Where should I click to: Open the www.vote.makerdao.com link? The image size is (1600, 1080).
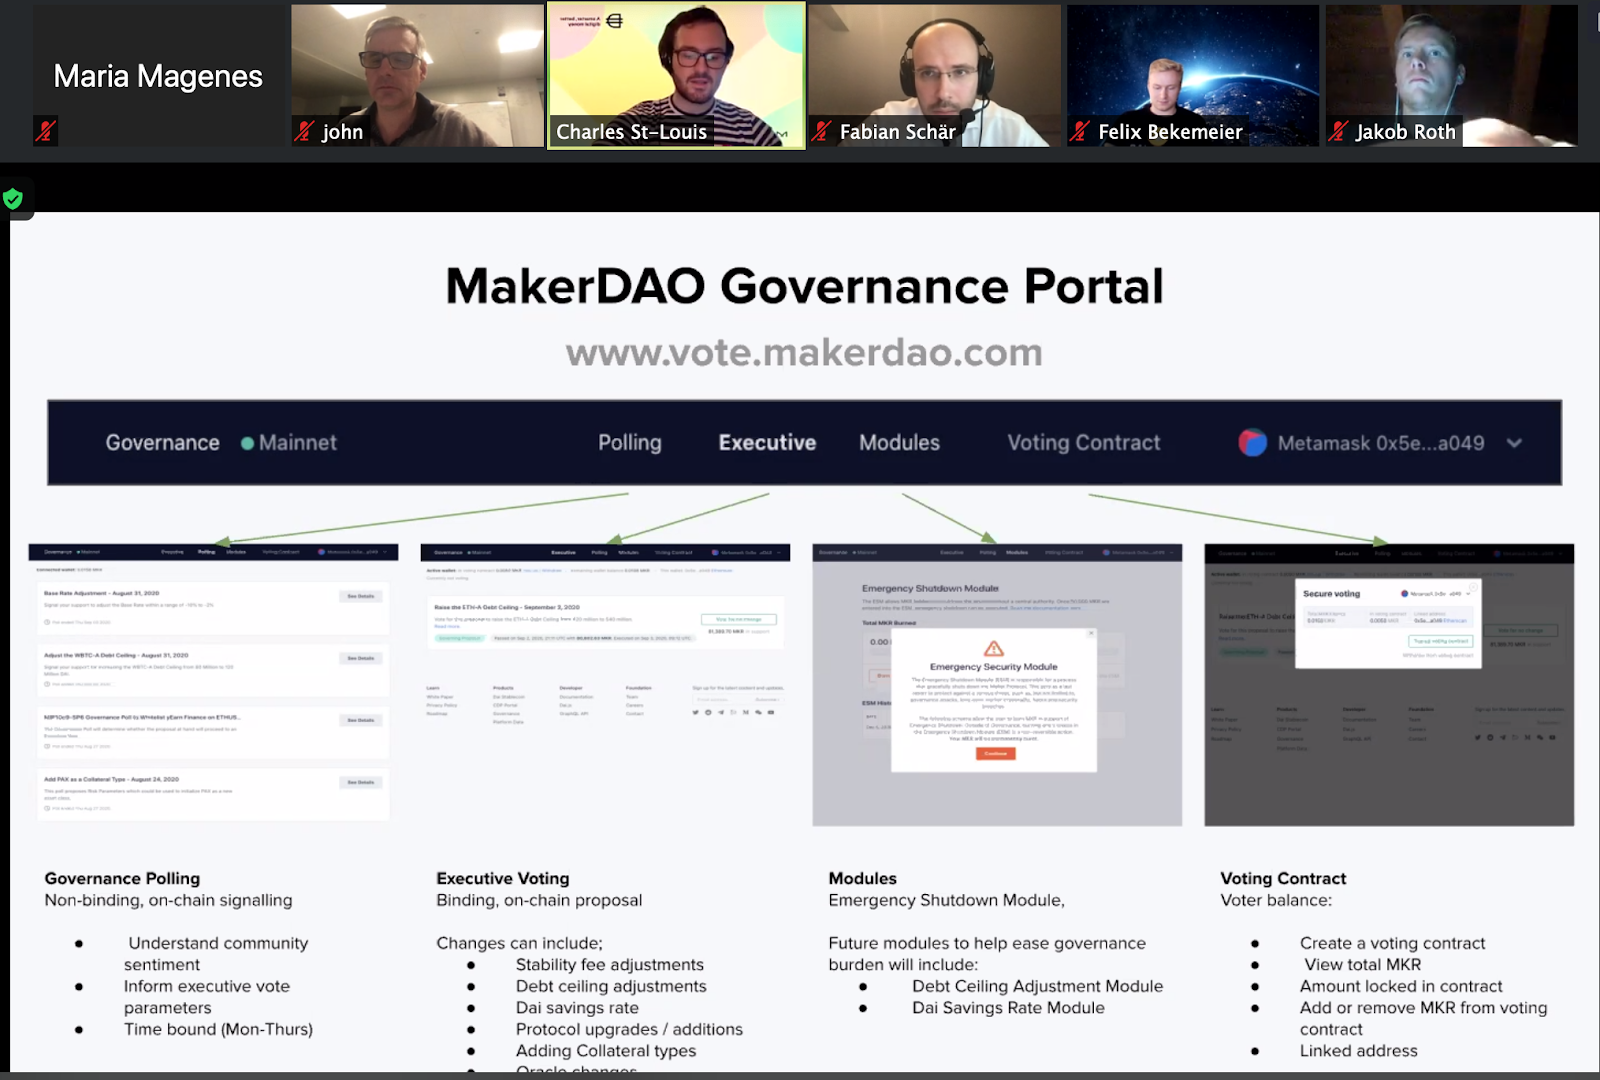[804, 353]
